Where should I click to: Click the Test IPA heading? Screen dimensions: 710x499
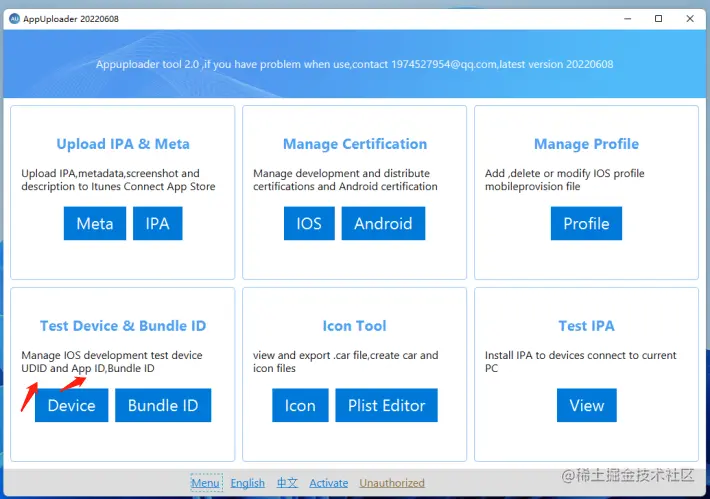pos(586,326)
